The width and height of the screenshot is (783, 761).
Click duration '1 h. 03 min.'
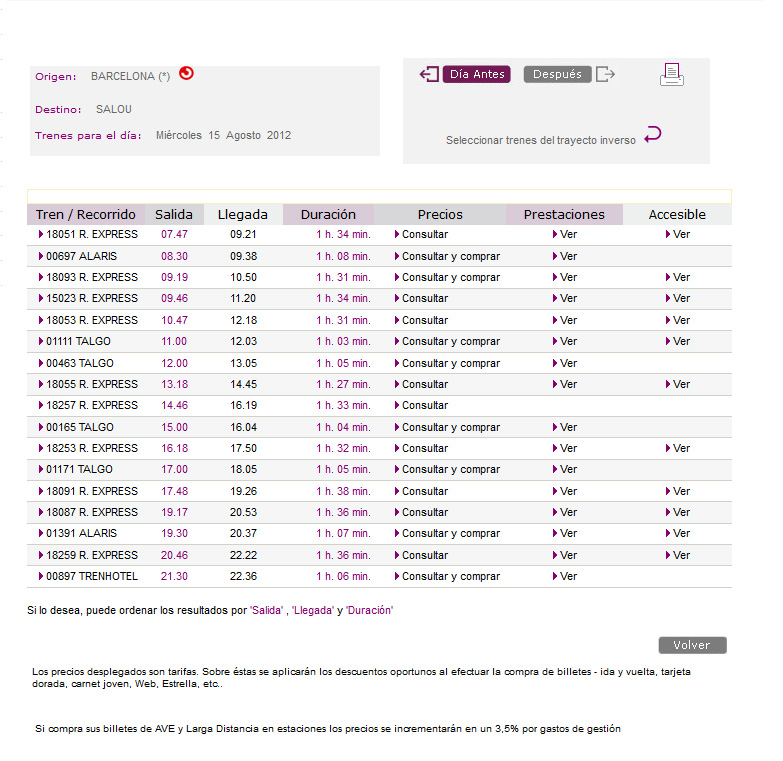click(x=344, y=341)
